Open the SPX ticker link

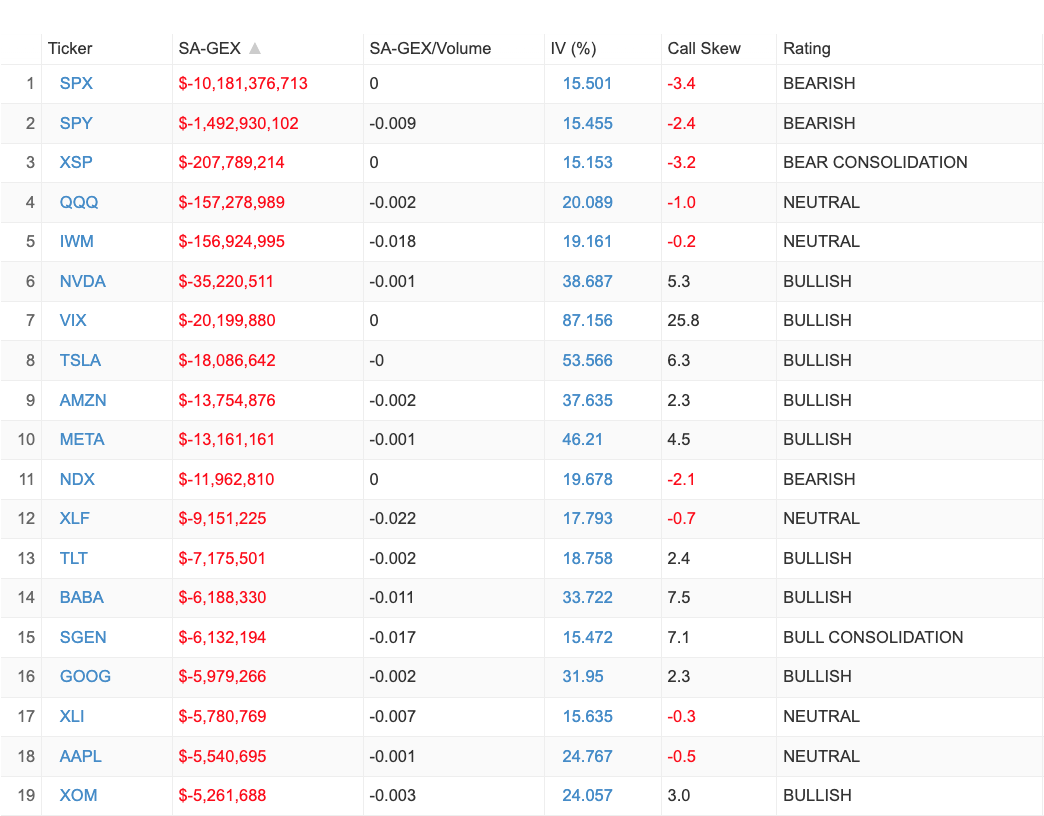pyautogui.click(x=76, y=83)
